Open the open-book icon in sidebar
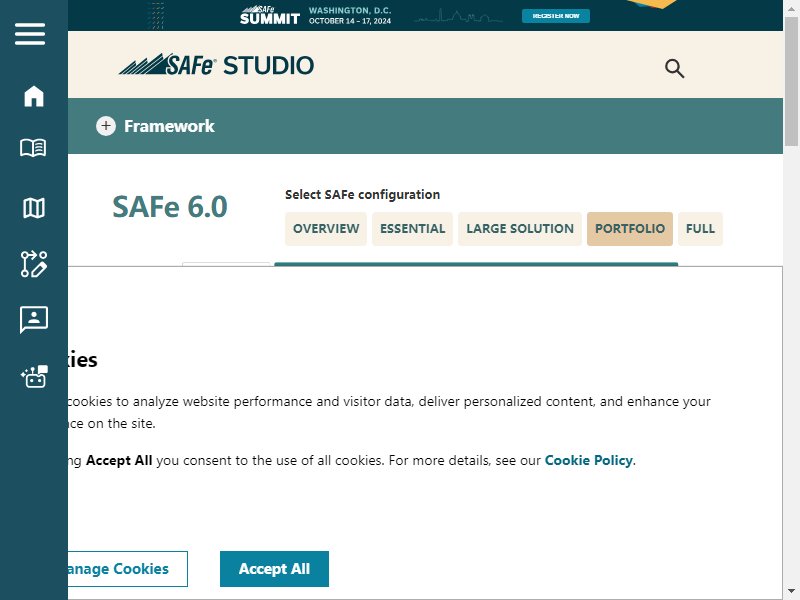The width and height of the screenshot is (800, 600). tap(33, 148)
